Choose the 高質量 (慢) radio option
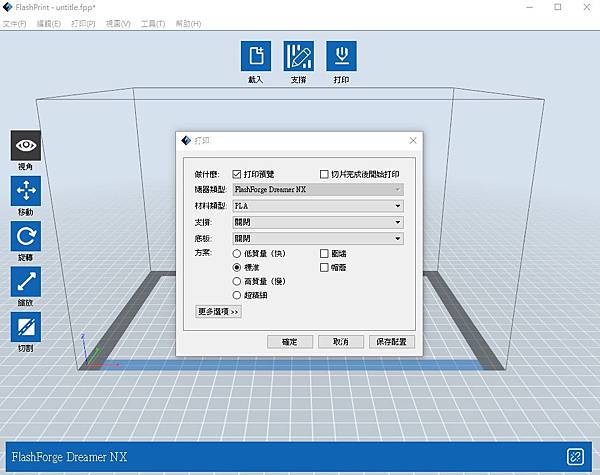 pyautogui.click(x=237, y=281)
